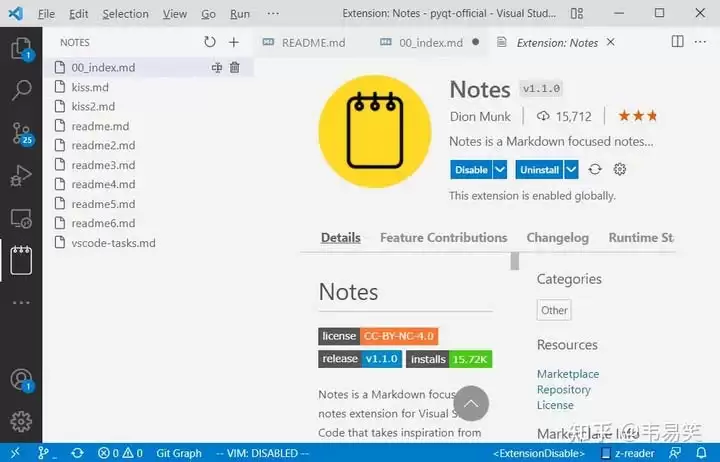Image resolution: width=720 pixels, height=462 pixels.
Task: Split the editor right
Action: [677, 42]
